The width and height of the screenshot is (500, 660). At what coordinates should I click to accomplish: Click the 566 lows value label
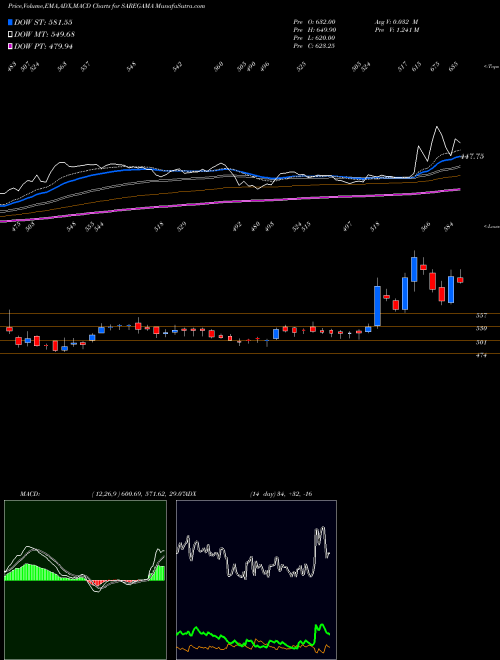point(426,226)
